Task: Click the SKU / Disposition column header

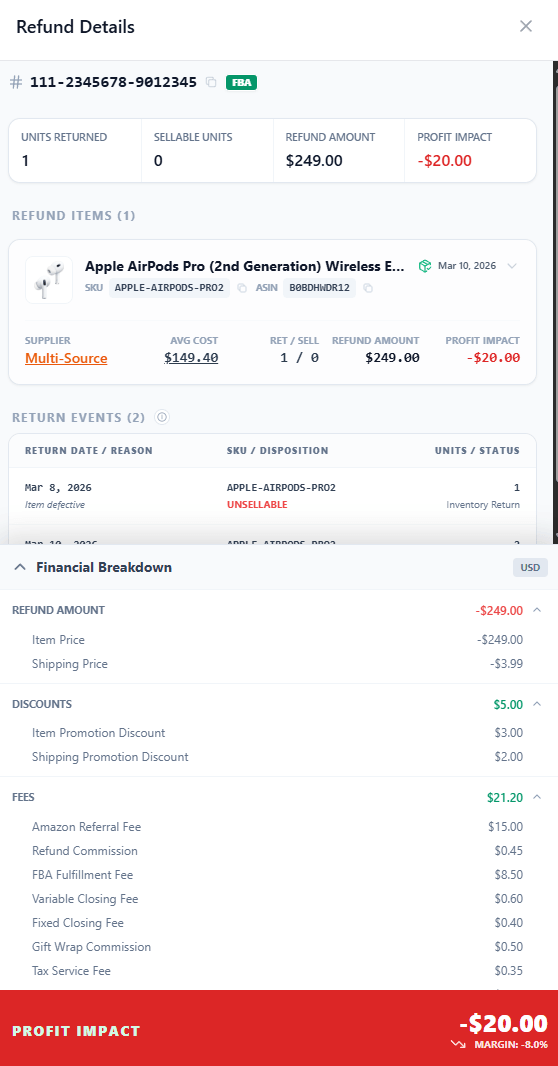Action: coord(277,451)
